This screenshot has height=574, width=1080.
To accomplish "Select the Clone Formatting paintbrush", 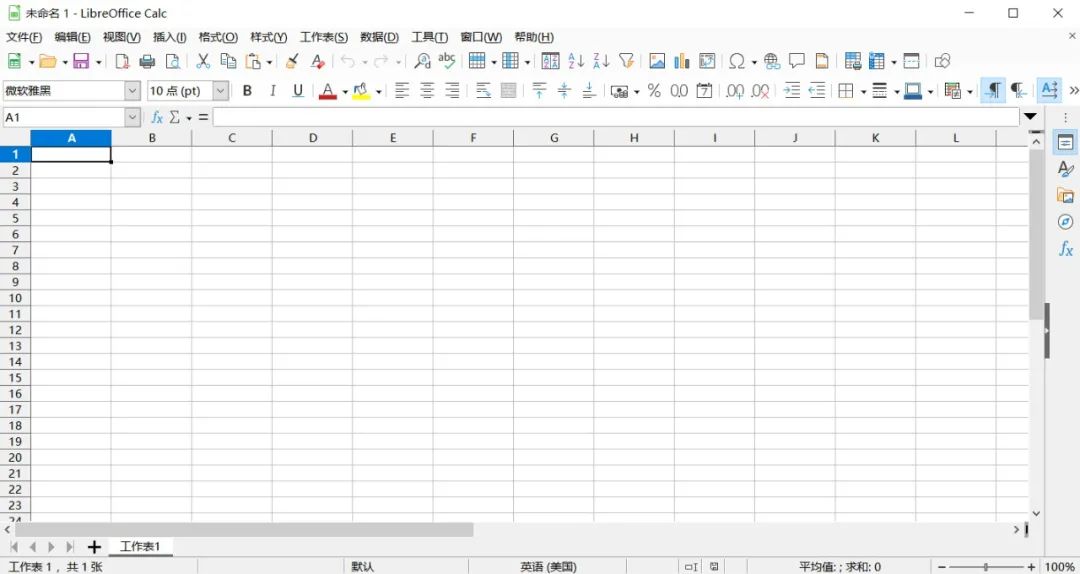I will (x=292, y=61).
